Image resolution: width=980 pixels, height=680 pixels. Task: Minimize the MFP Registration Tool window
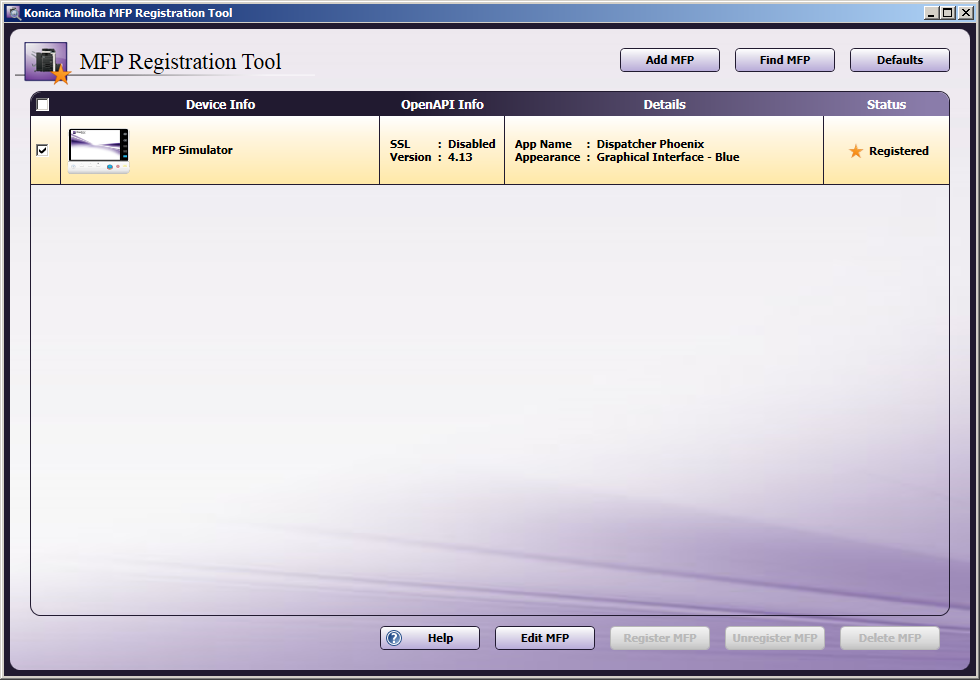point(931,12)
